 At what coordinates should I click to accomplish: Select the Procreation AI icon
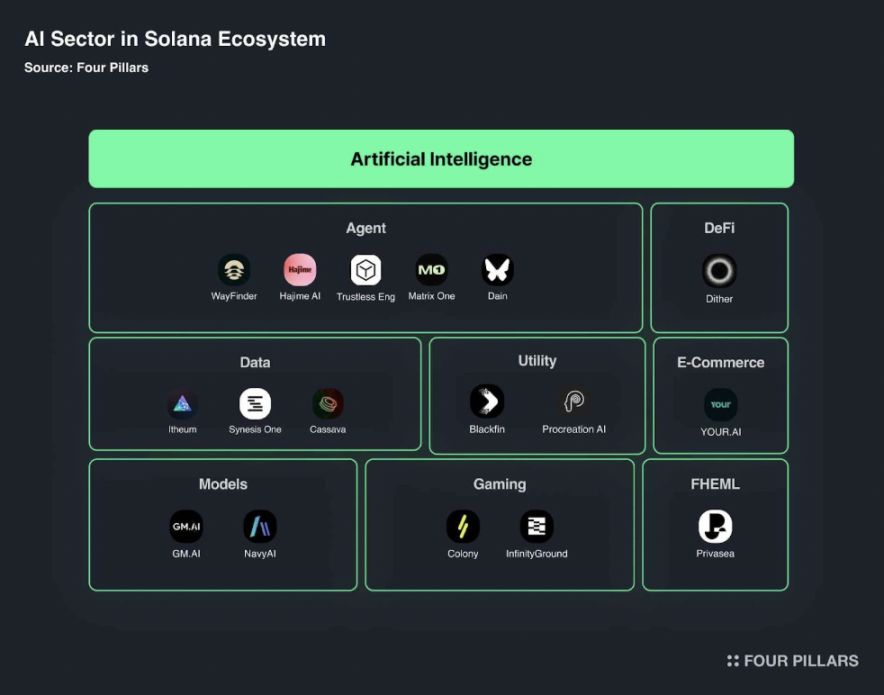click(574, 401)
